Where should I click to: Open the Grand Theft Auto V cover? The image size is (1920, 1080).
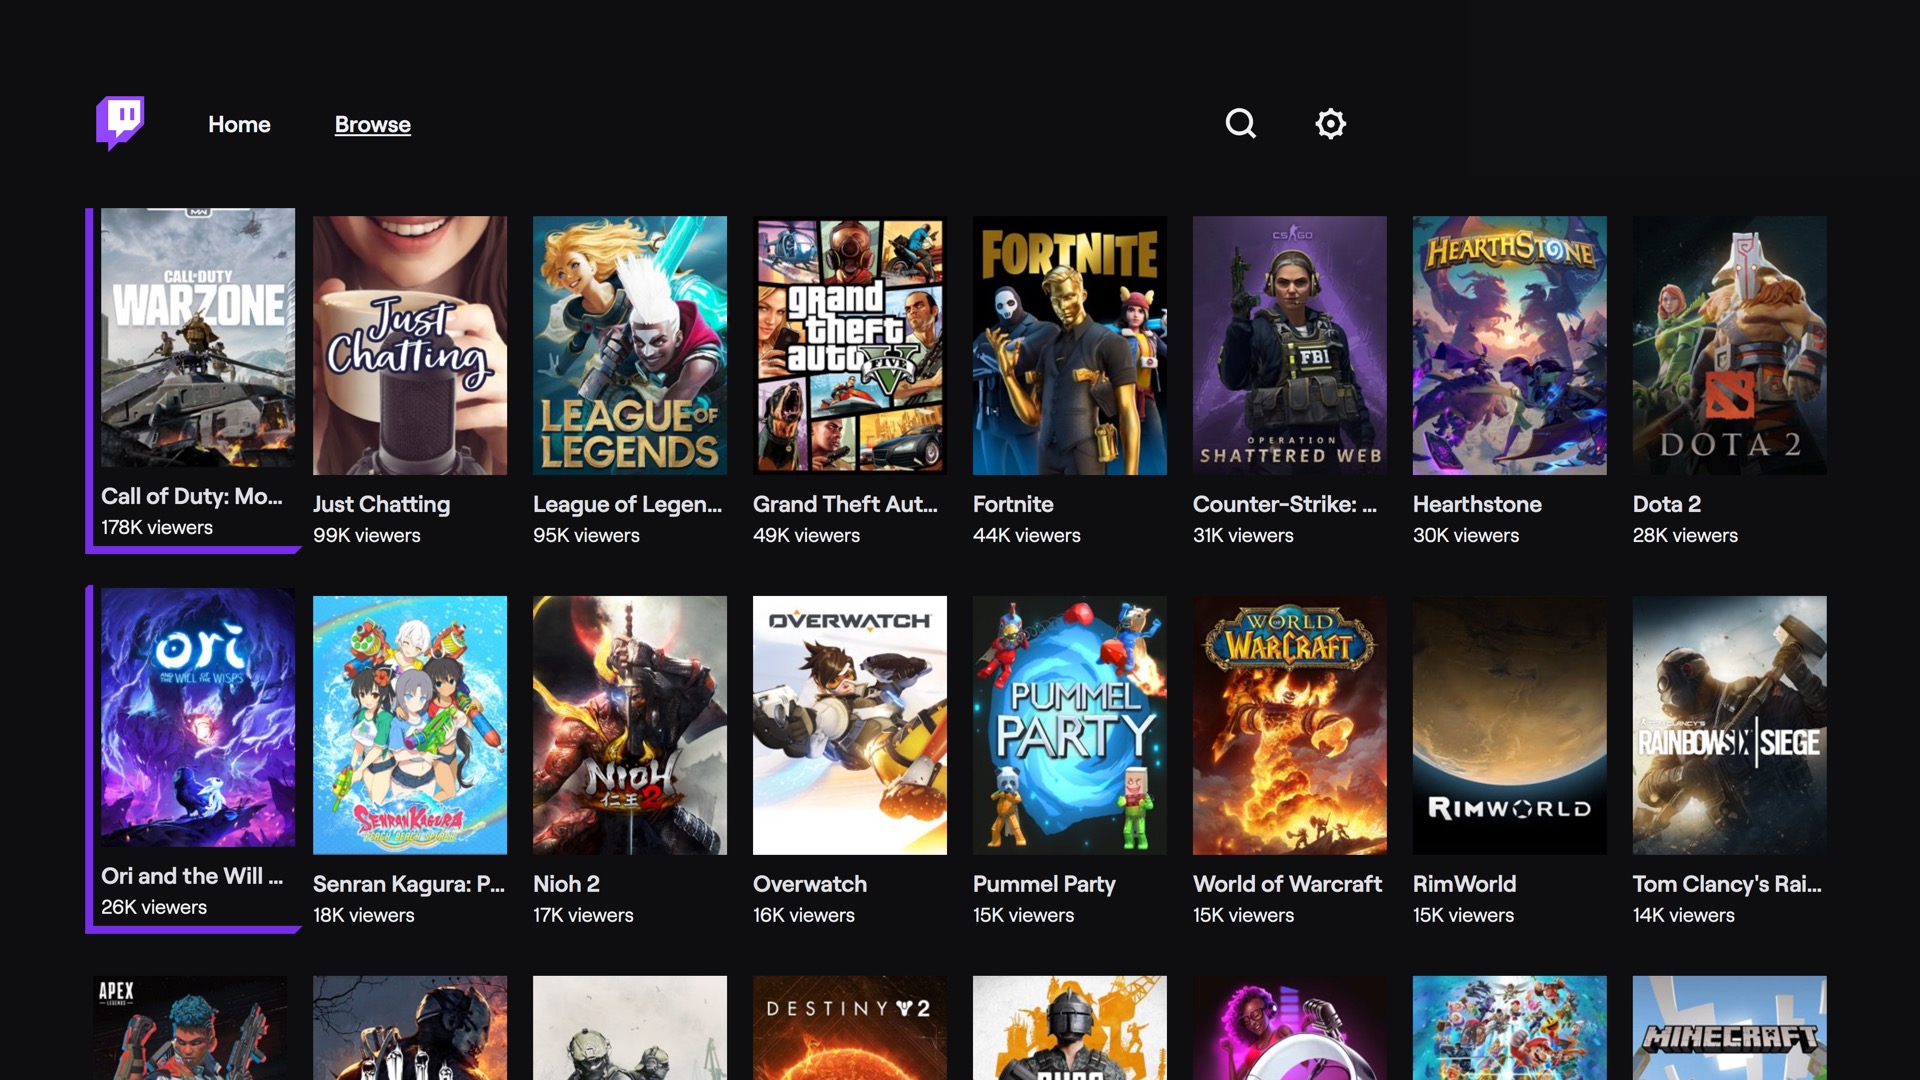849,345
